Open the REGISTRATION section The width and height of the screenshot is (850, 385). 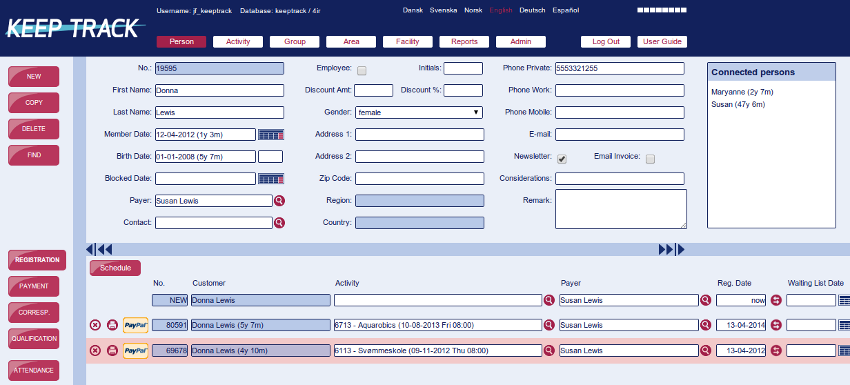37,260
